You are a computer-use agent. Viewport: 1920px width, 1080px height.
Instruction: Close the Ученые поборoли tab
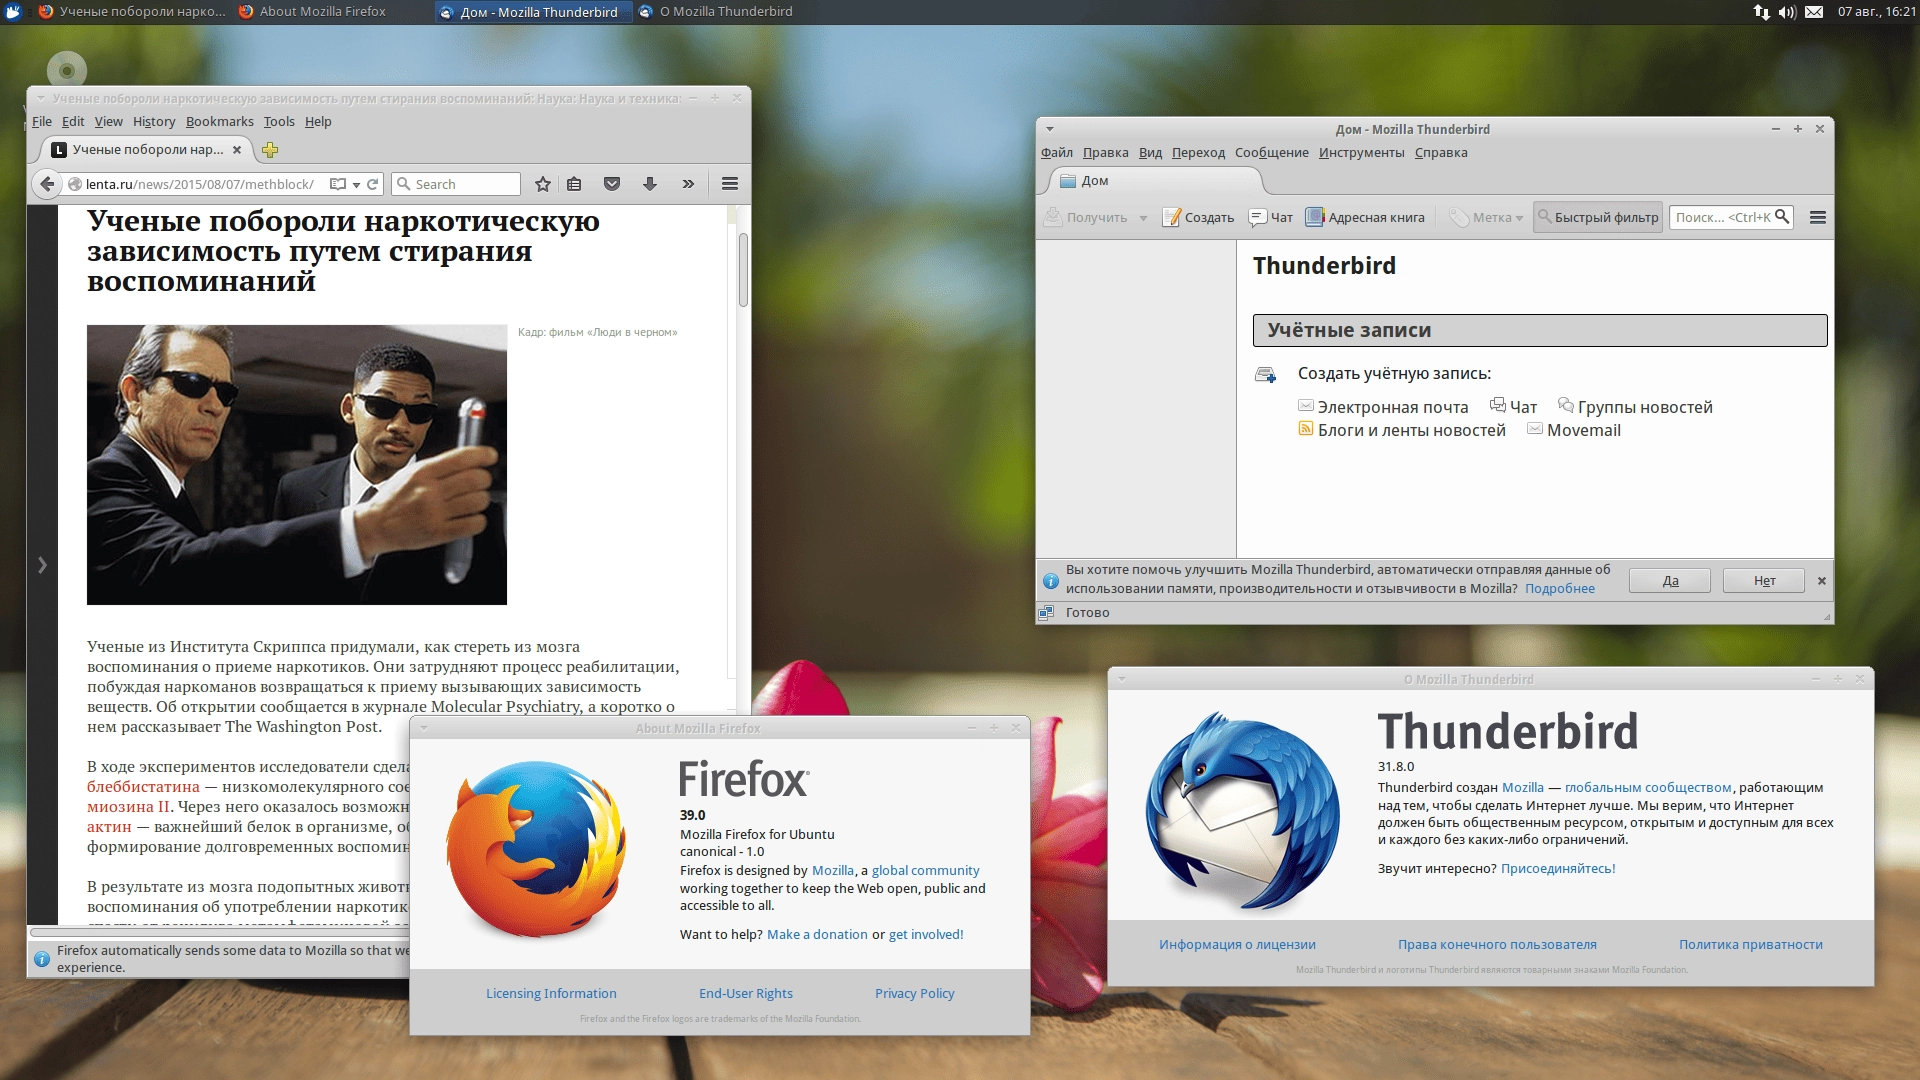coord(237,150)
